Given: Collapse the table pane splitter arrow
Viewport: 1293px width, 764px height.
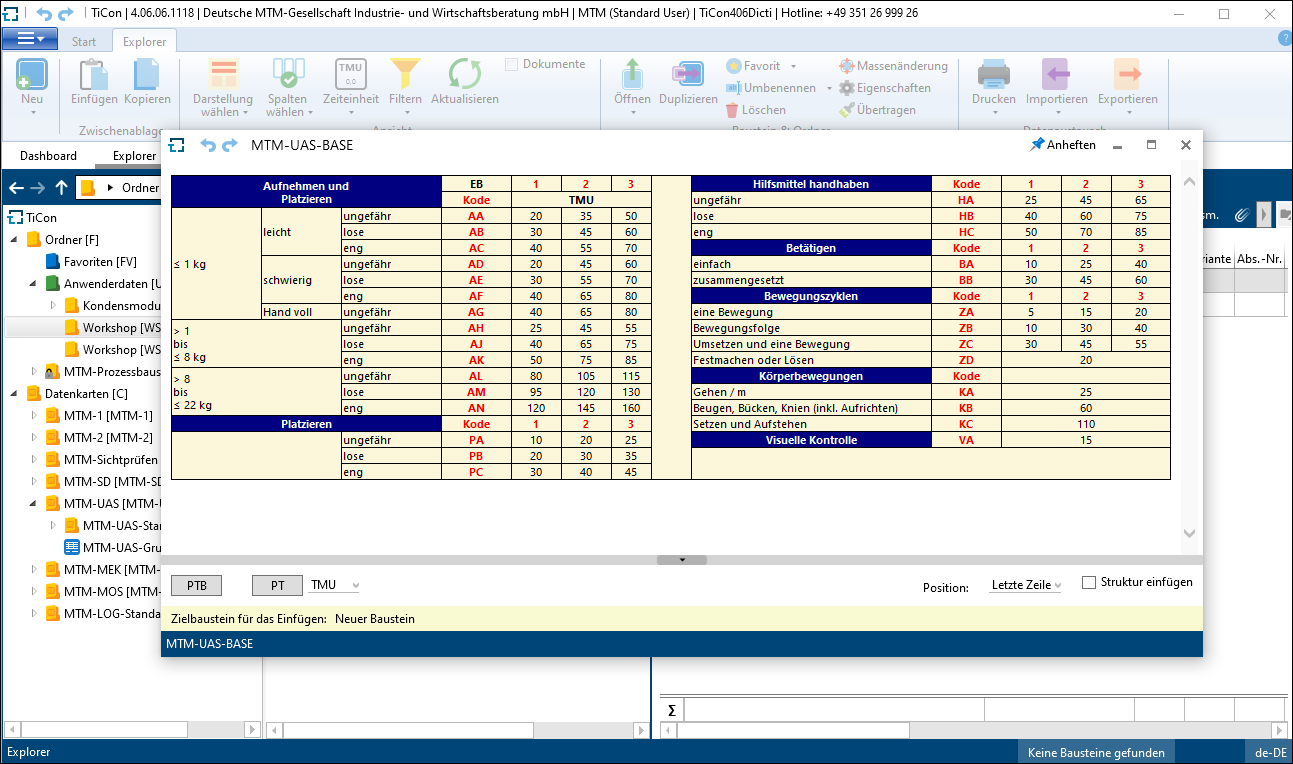Looking at the screenshot, I should click(682, 560).
